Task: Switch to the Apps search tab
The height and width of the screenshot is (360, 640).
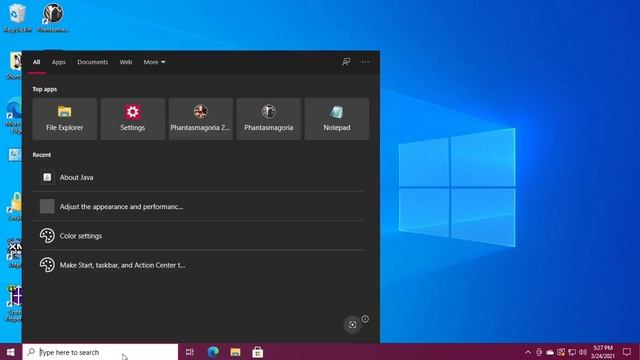Action: point(59,62)
